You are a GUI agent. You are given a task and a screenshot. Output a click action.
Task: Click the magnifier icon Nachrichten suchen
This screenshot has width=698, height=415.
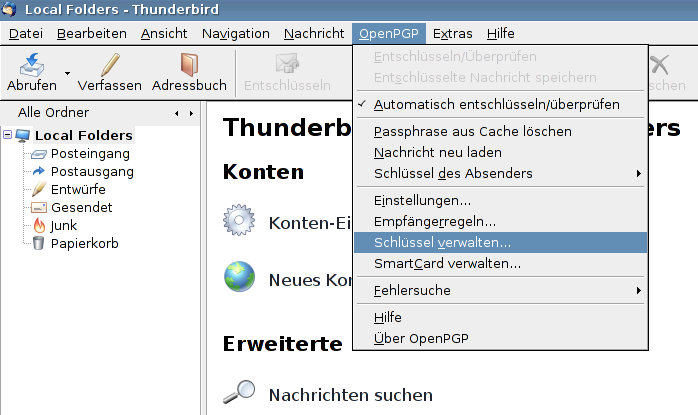click(240, 394)
